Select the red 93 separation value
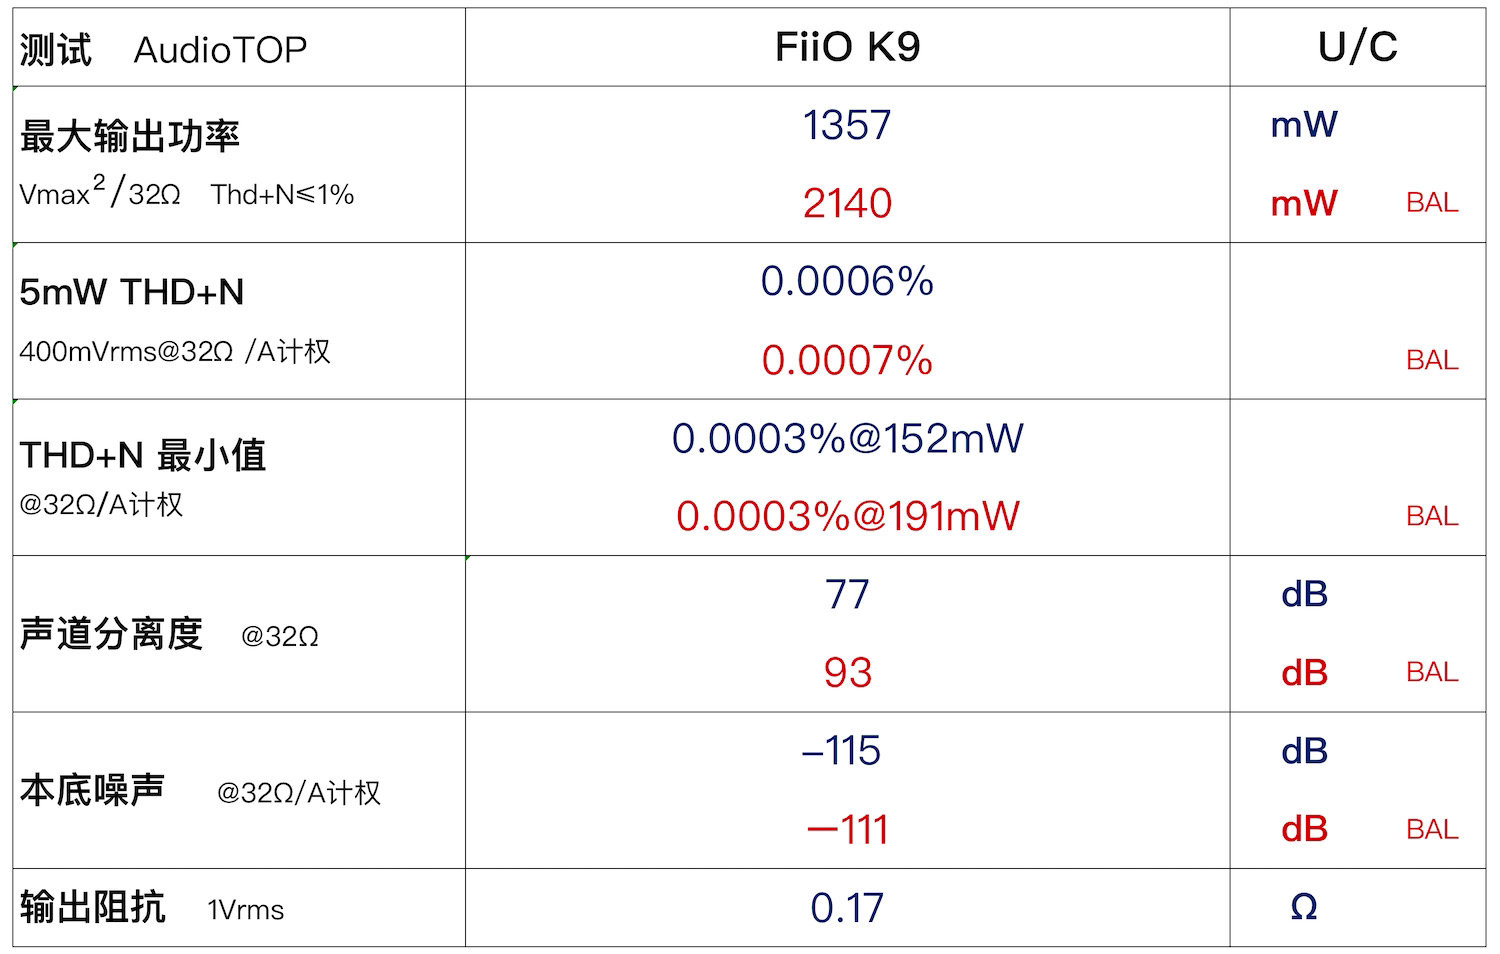 pos(847,673)
